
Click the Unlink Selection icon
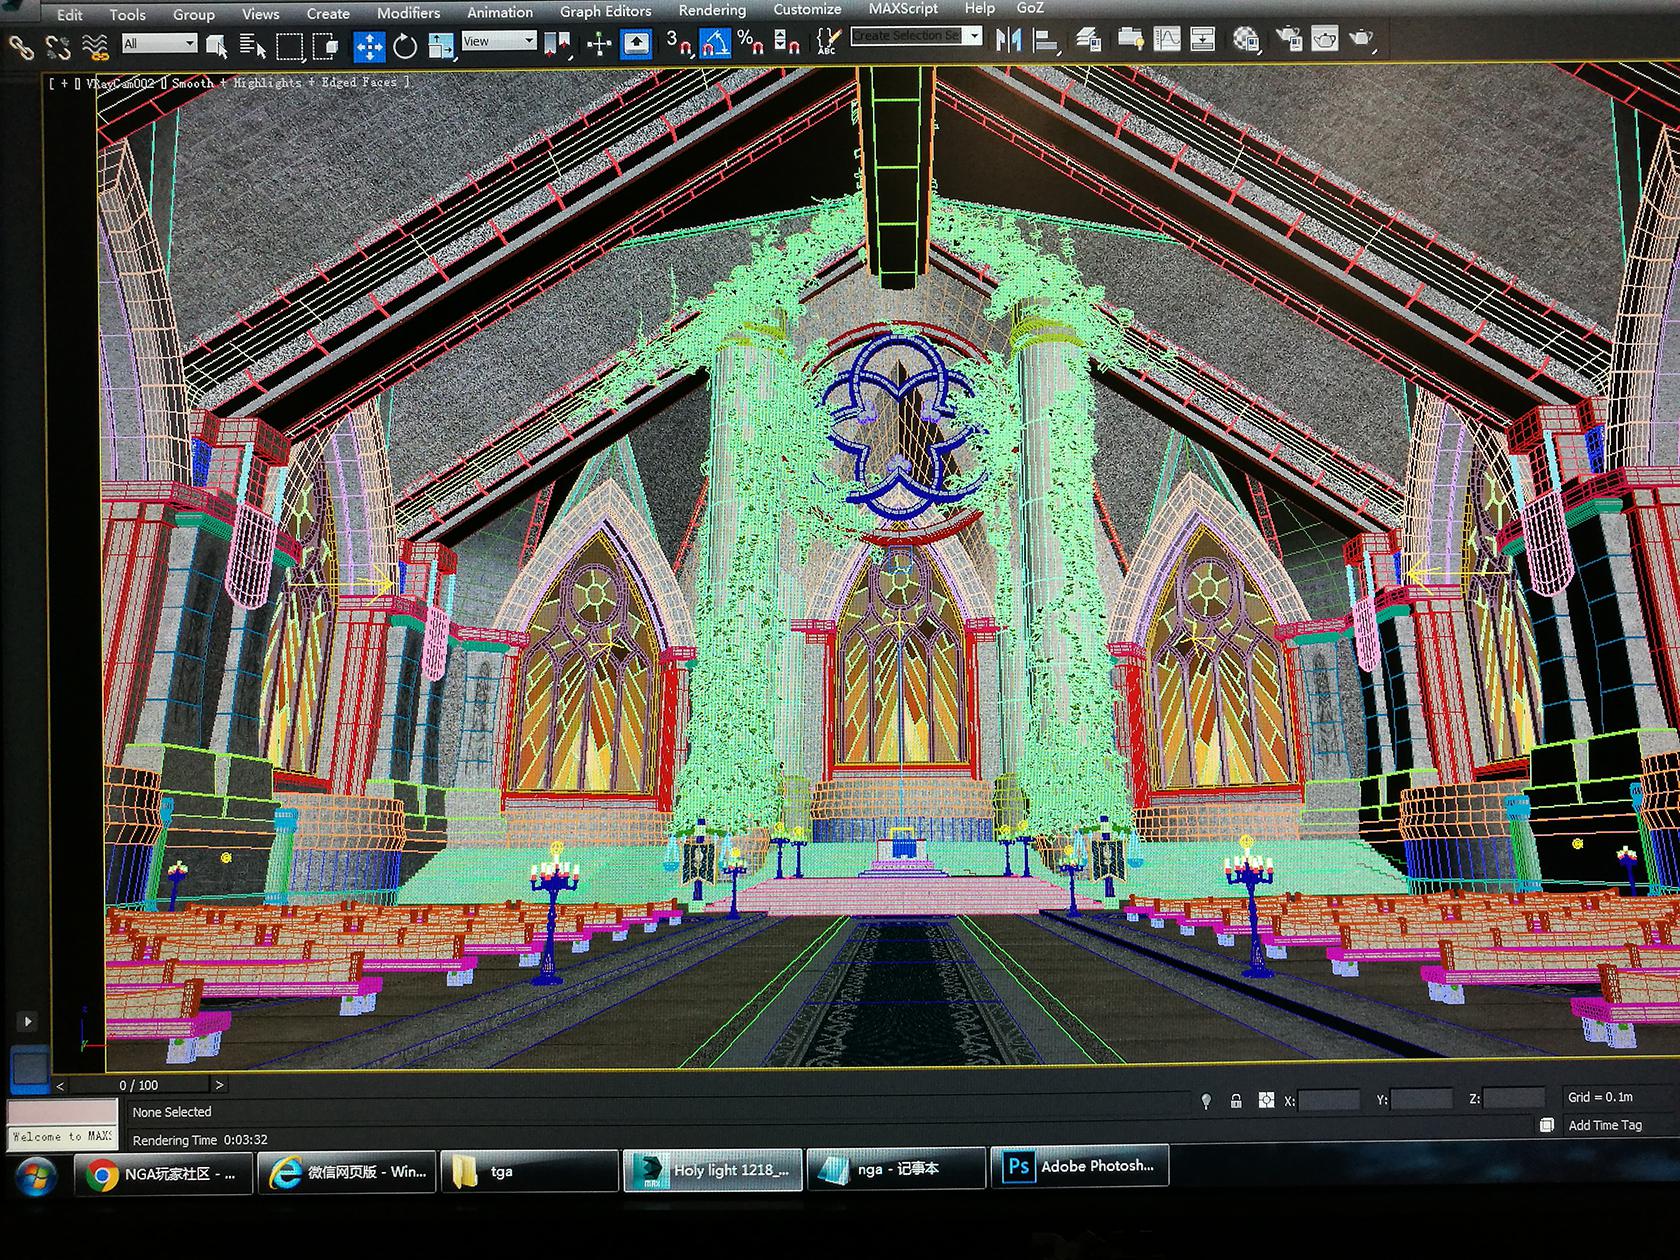point(58,47)
